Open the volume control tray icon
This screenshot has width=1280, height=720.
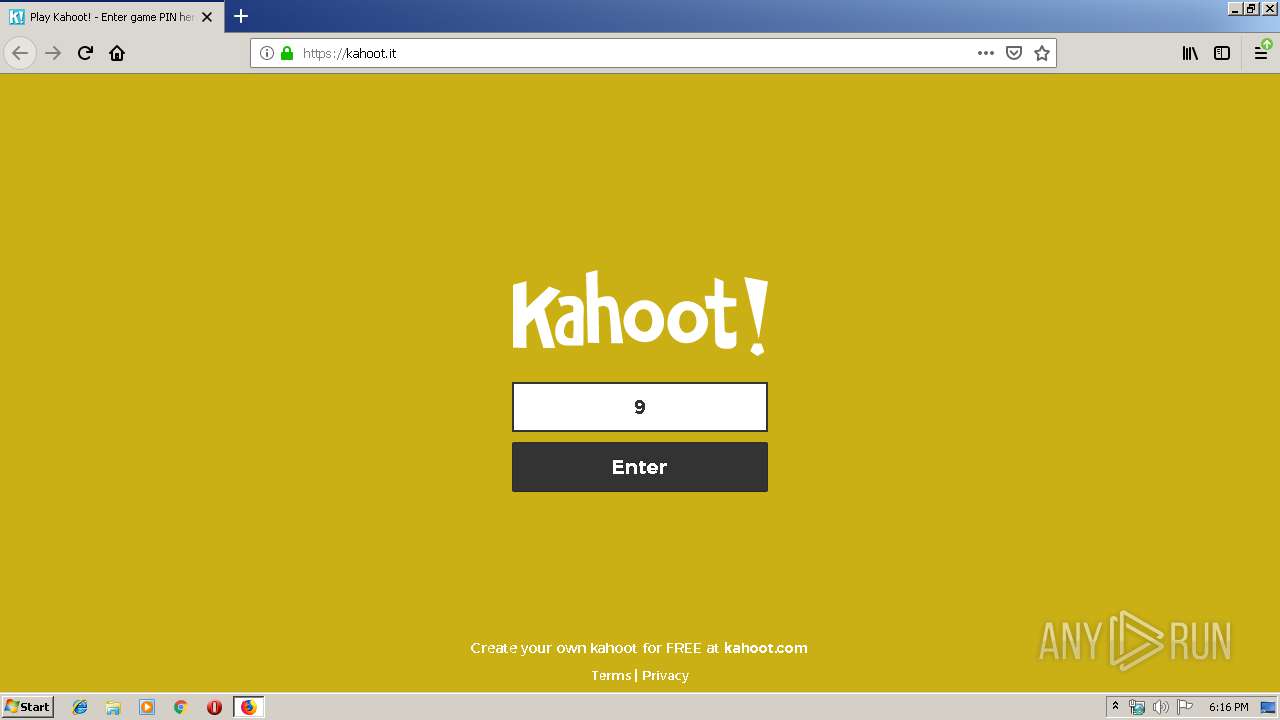pyautogui.click(x=1160, y=707)
